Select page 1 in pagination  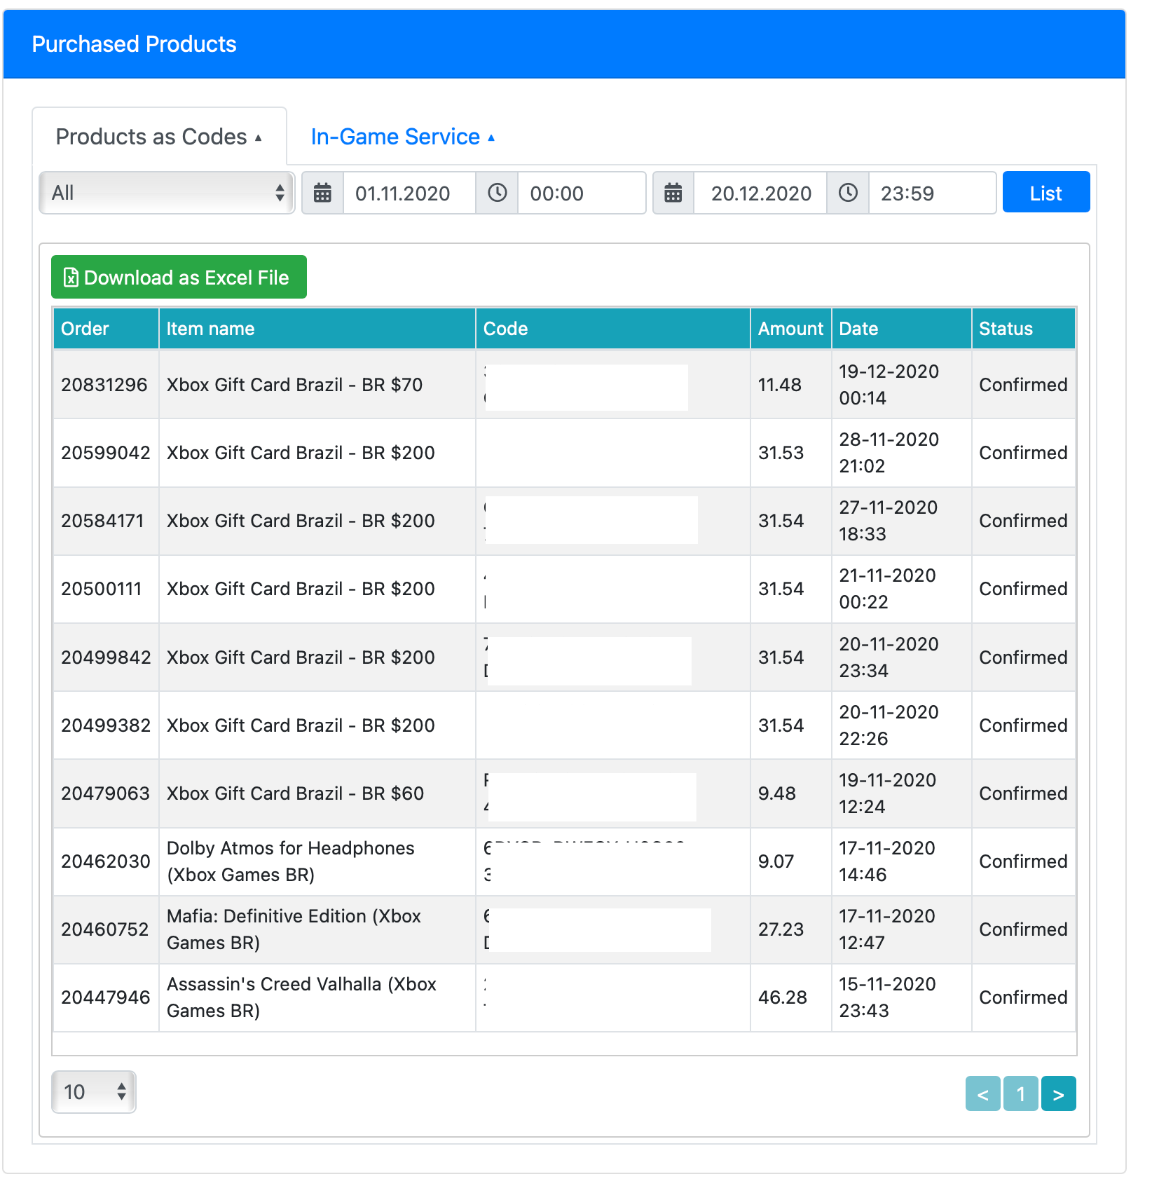[x=1021, y=1094]
